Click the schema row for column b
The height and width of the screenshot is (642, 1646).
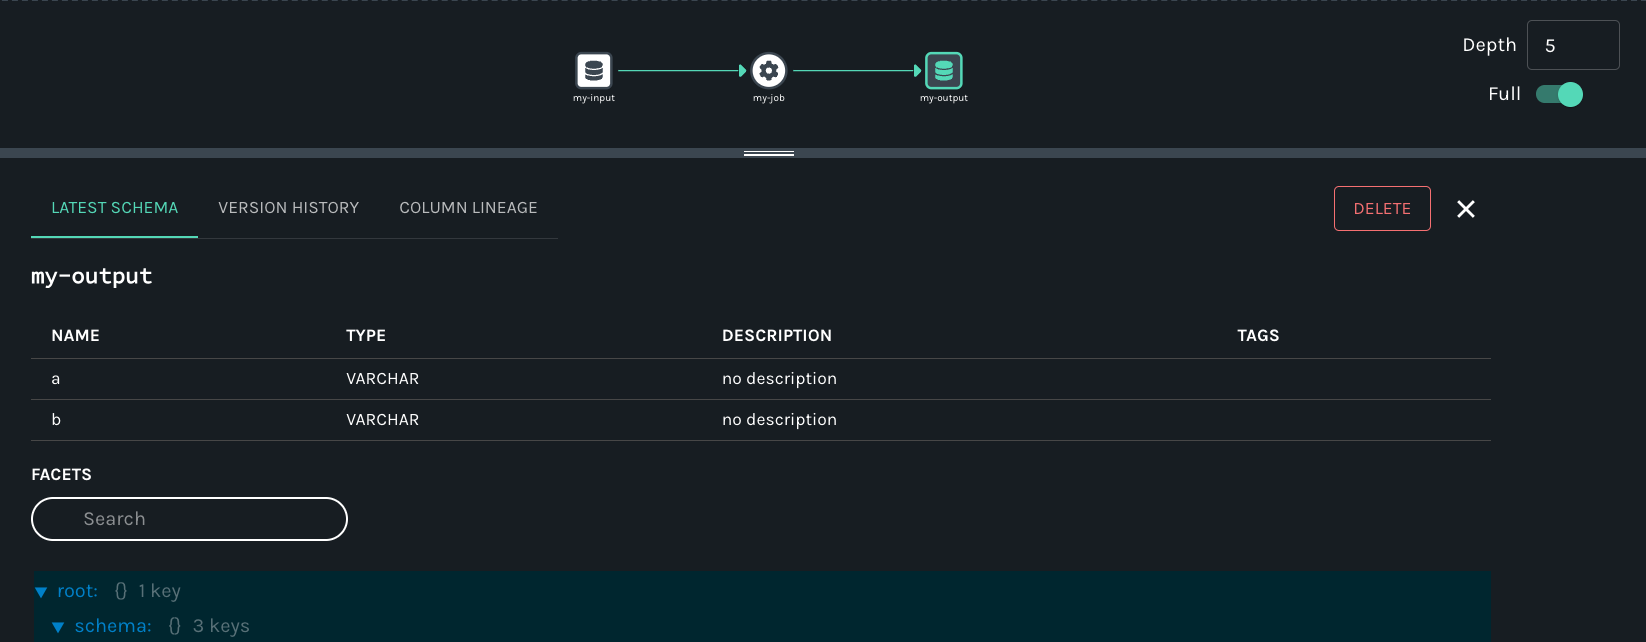pos(760,420)
